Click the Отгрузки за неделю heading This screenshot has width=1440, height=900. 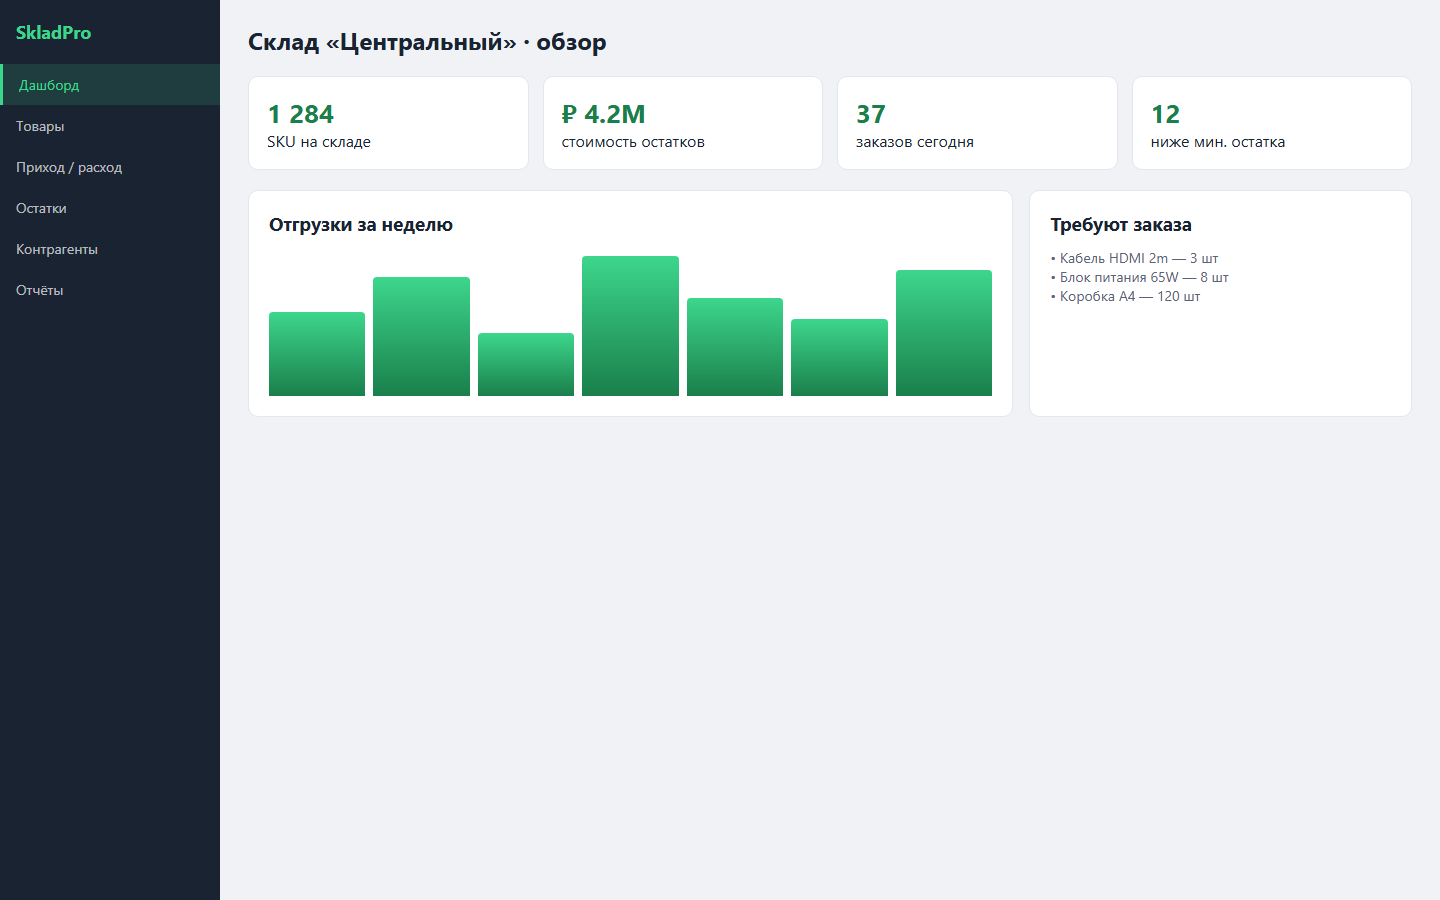361,225
